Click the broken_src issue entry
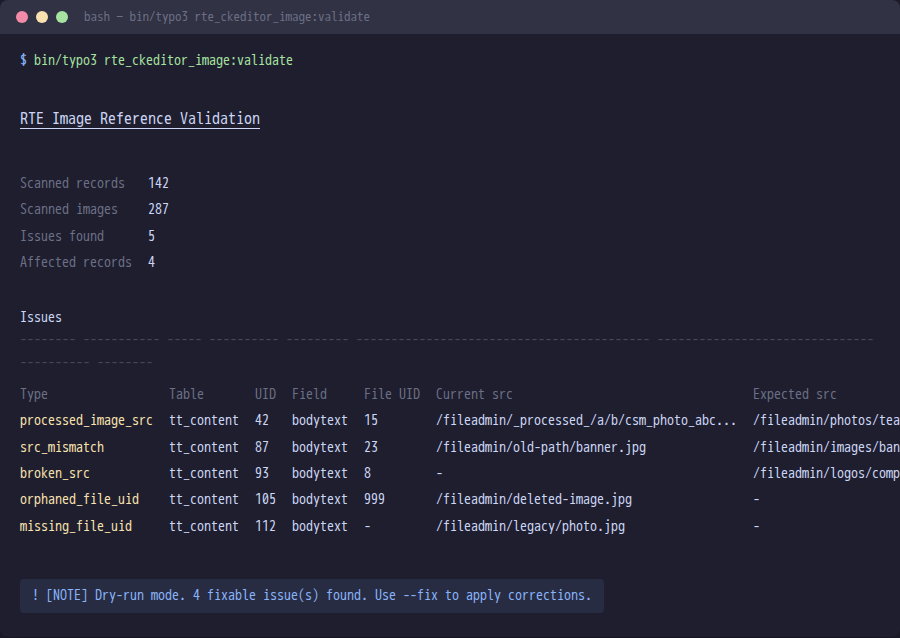The image size is (900, 638). (x=55, y=472)
